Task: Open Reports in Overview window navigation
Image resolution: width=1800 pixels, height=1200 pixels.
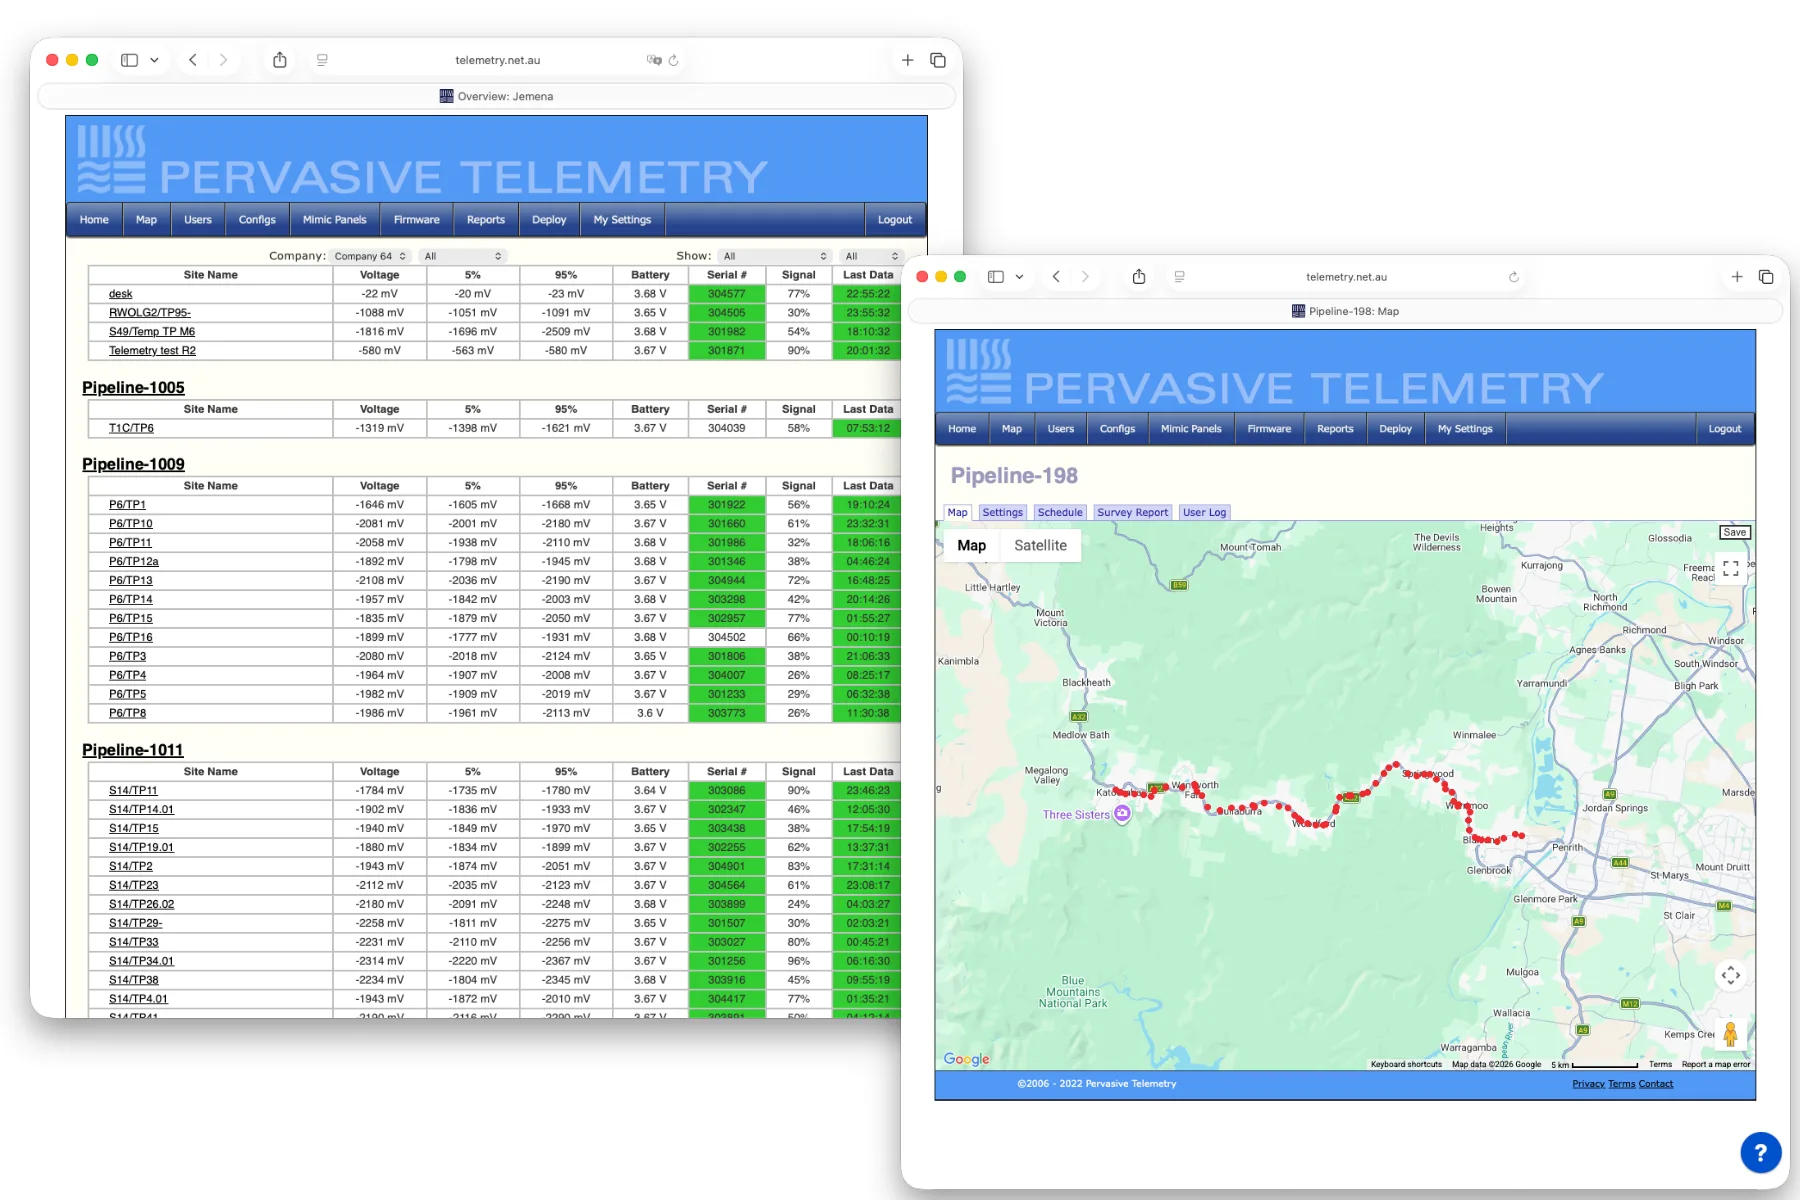Action: [486, 220]
